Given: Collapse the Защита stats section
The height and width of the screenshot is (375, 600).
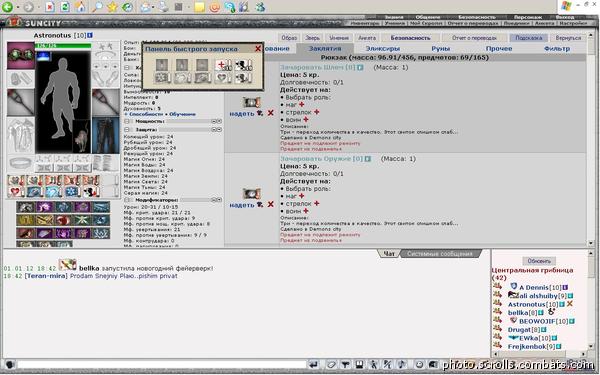Looking at the screenshot, I should pos(127,130).
